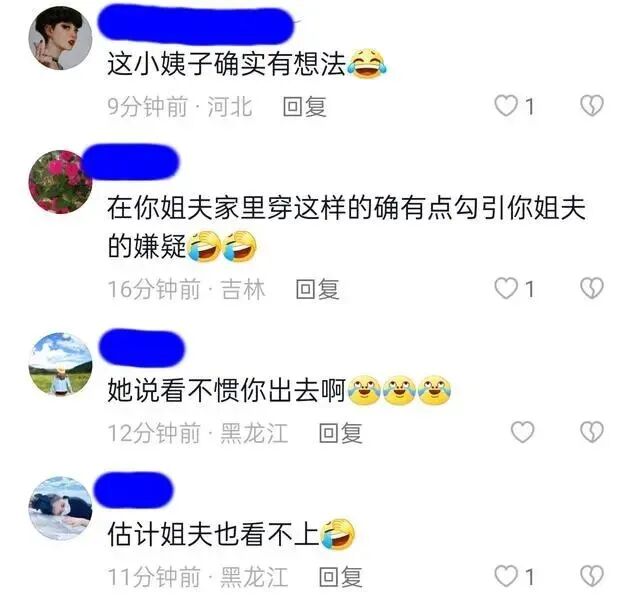Screen dimensions: 640x603
Task: Open the meadow landscape avatar profile
Action: [x=60, y=365]
